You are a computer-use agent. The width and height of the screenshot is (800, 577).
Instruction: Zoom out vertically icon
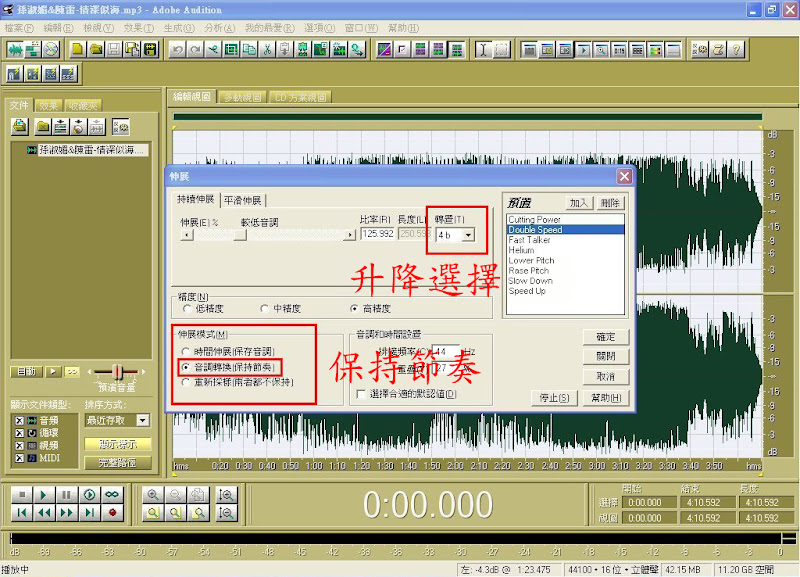[226, 513]
